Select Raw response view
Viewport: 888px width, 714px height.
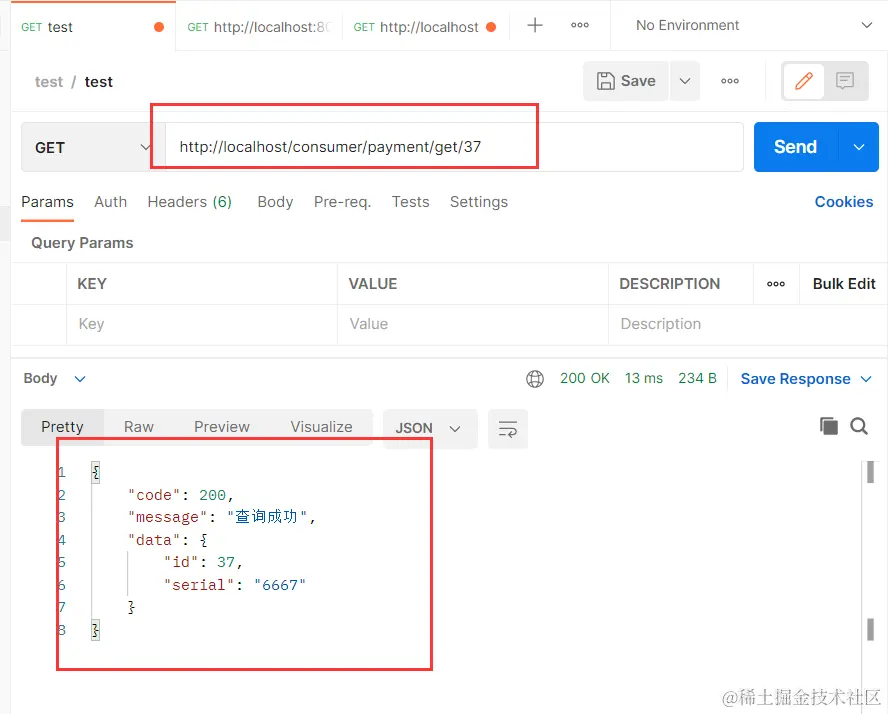(x=139, y=427)
